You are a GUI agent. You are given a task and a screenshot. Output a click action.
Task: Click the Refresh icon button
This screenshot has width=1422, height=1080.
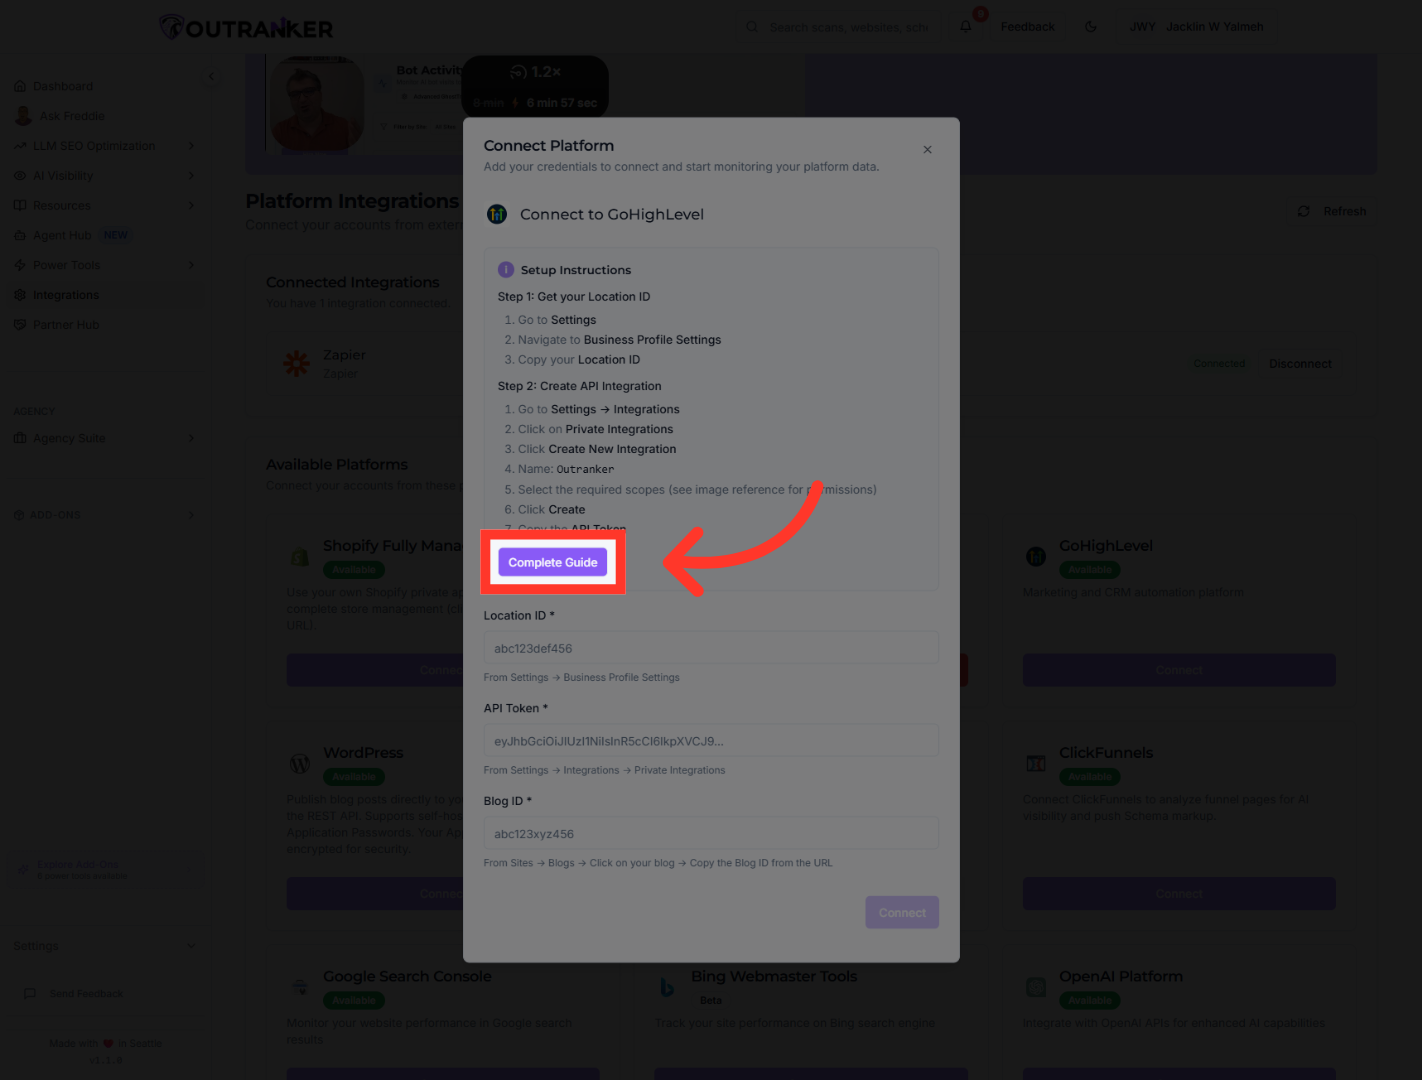(1303, 211)
